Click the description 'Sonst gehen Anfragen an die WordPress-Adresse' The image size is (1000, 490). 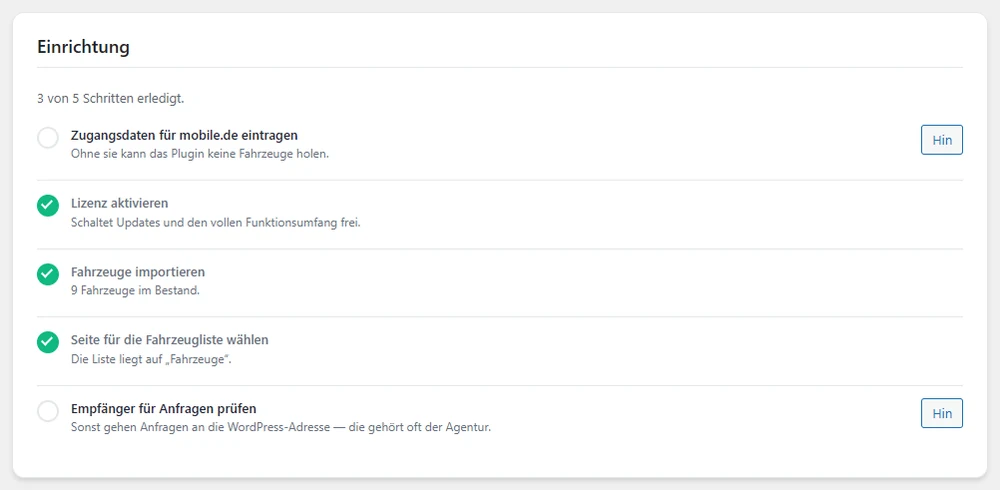click(200, 427)
